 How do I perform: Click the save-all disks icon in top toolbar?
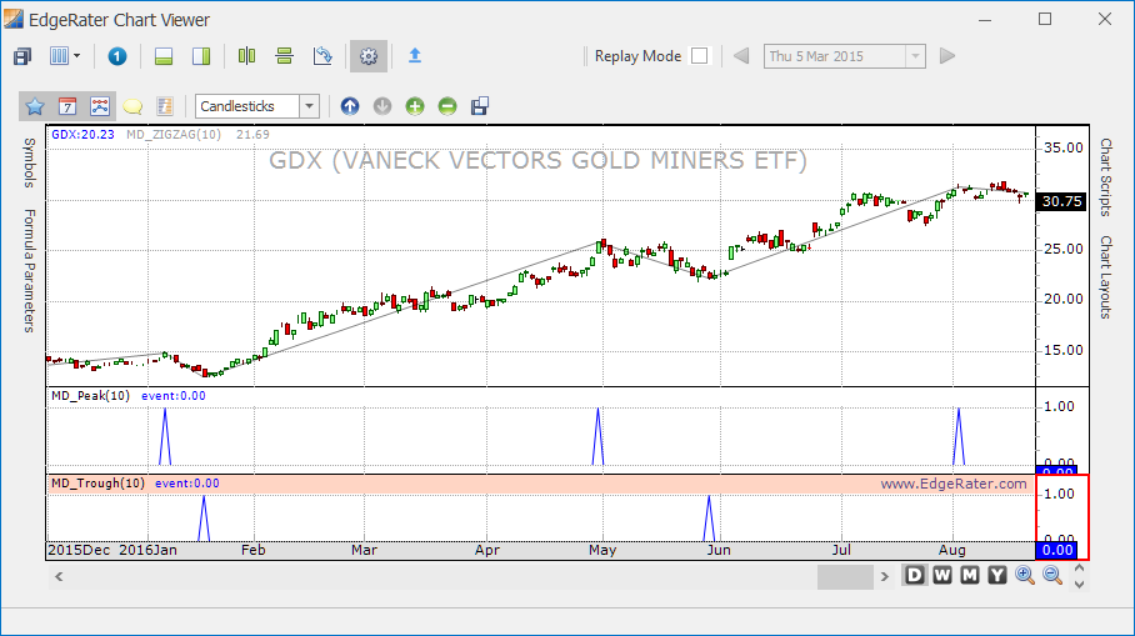click(x=22, y=56)
